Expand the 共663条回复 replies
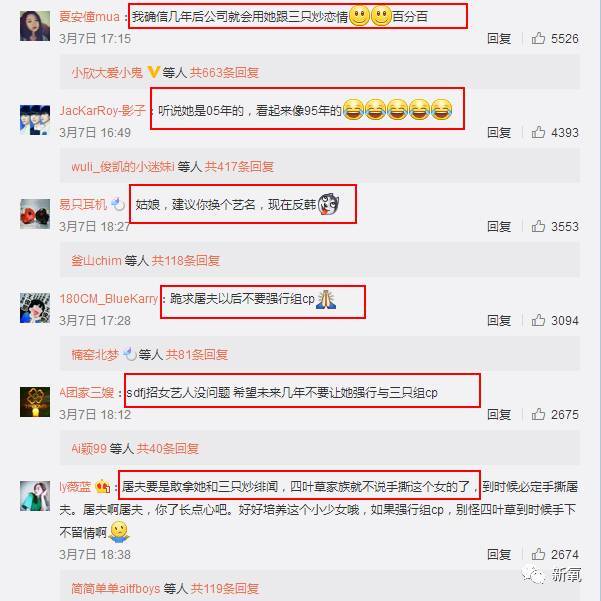Image resolution: width=601 pixels, height=601 pixels. tap(225, 72)
